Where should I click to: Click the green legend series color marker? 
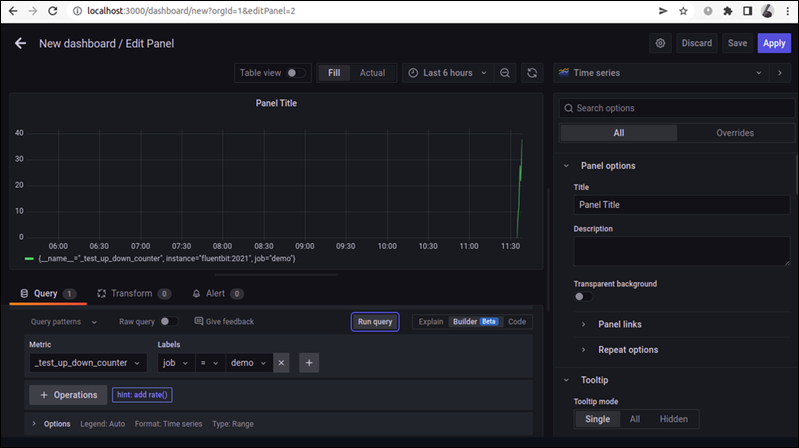click(30, 259)
